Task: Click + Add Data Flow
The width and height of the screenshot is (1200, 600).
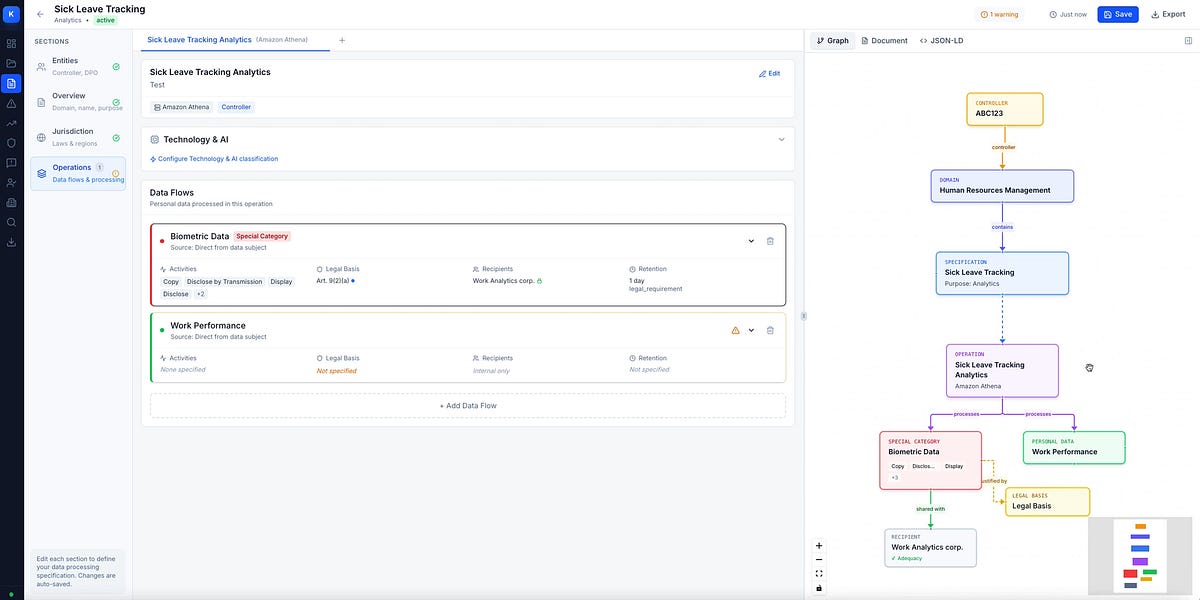Action: pyautogui.click(x=468, y=405)
